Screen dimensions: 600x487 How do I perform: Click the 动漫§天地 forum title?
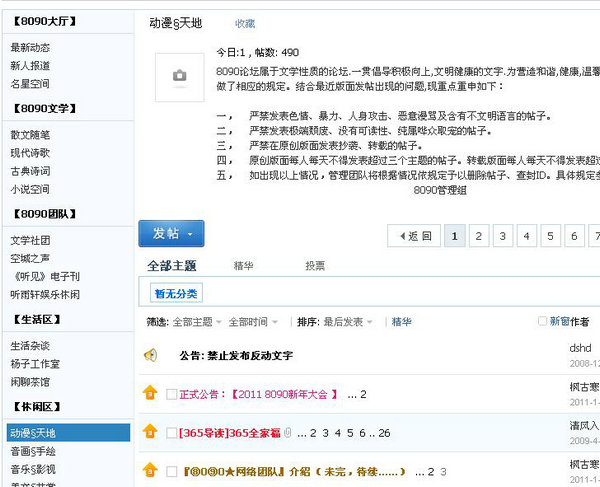tap(176, 23)
